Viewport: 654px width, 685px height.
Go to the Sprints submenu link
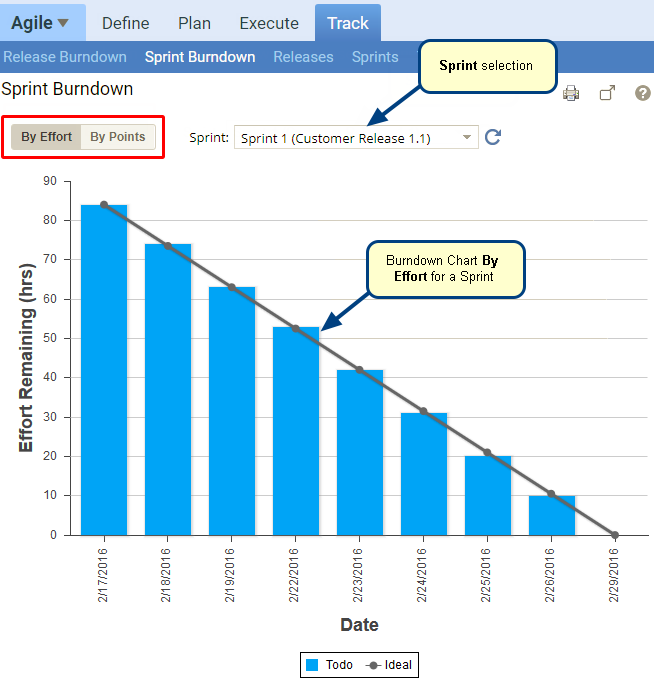pyautogui.click(x=375, y=57)
